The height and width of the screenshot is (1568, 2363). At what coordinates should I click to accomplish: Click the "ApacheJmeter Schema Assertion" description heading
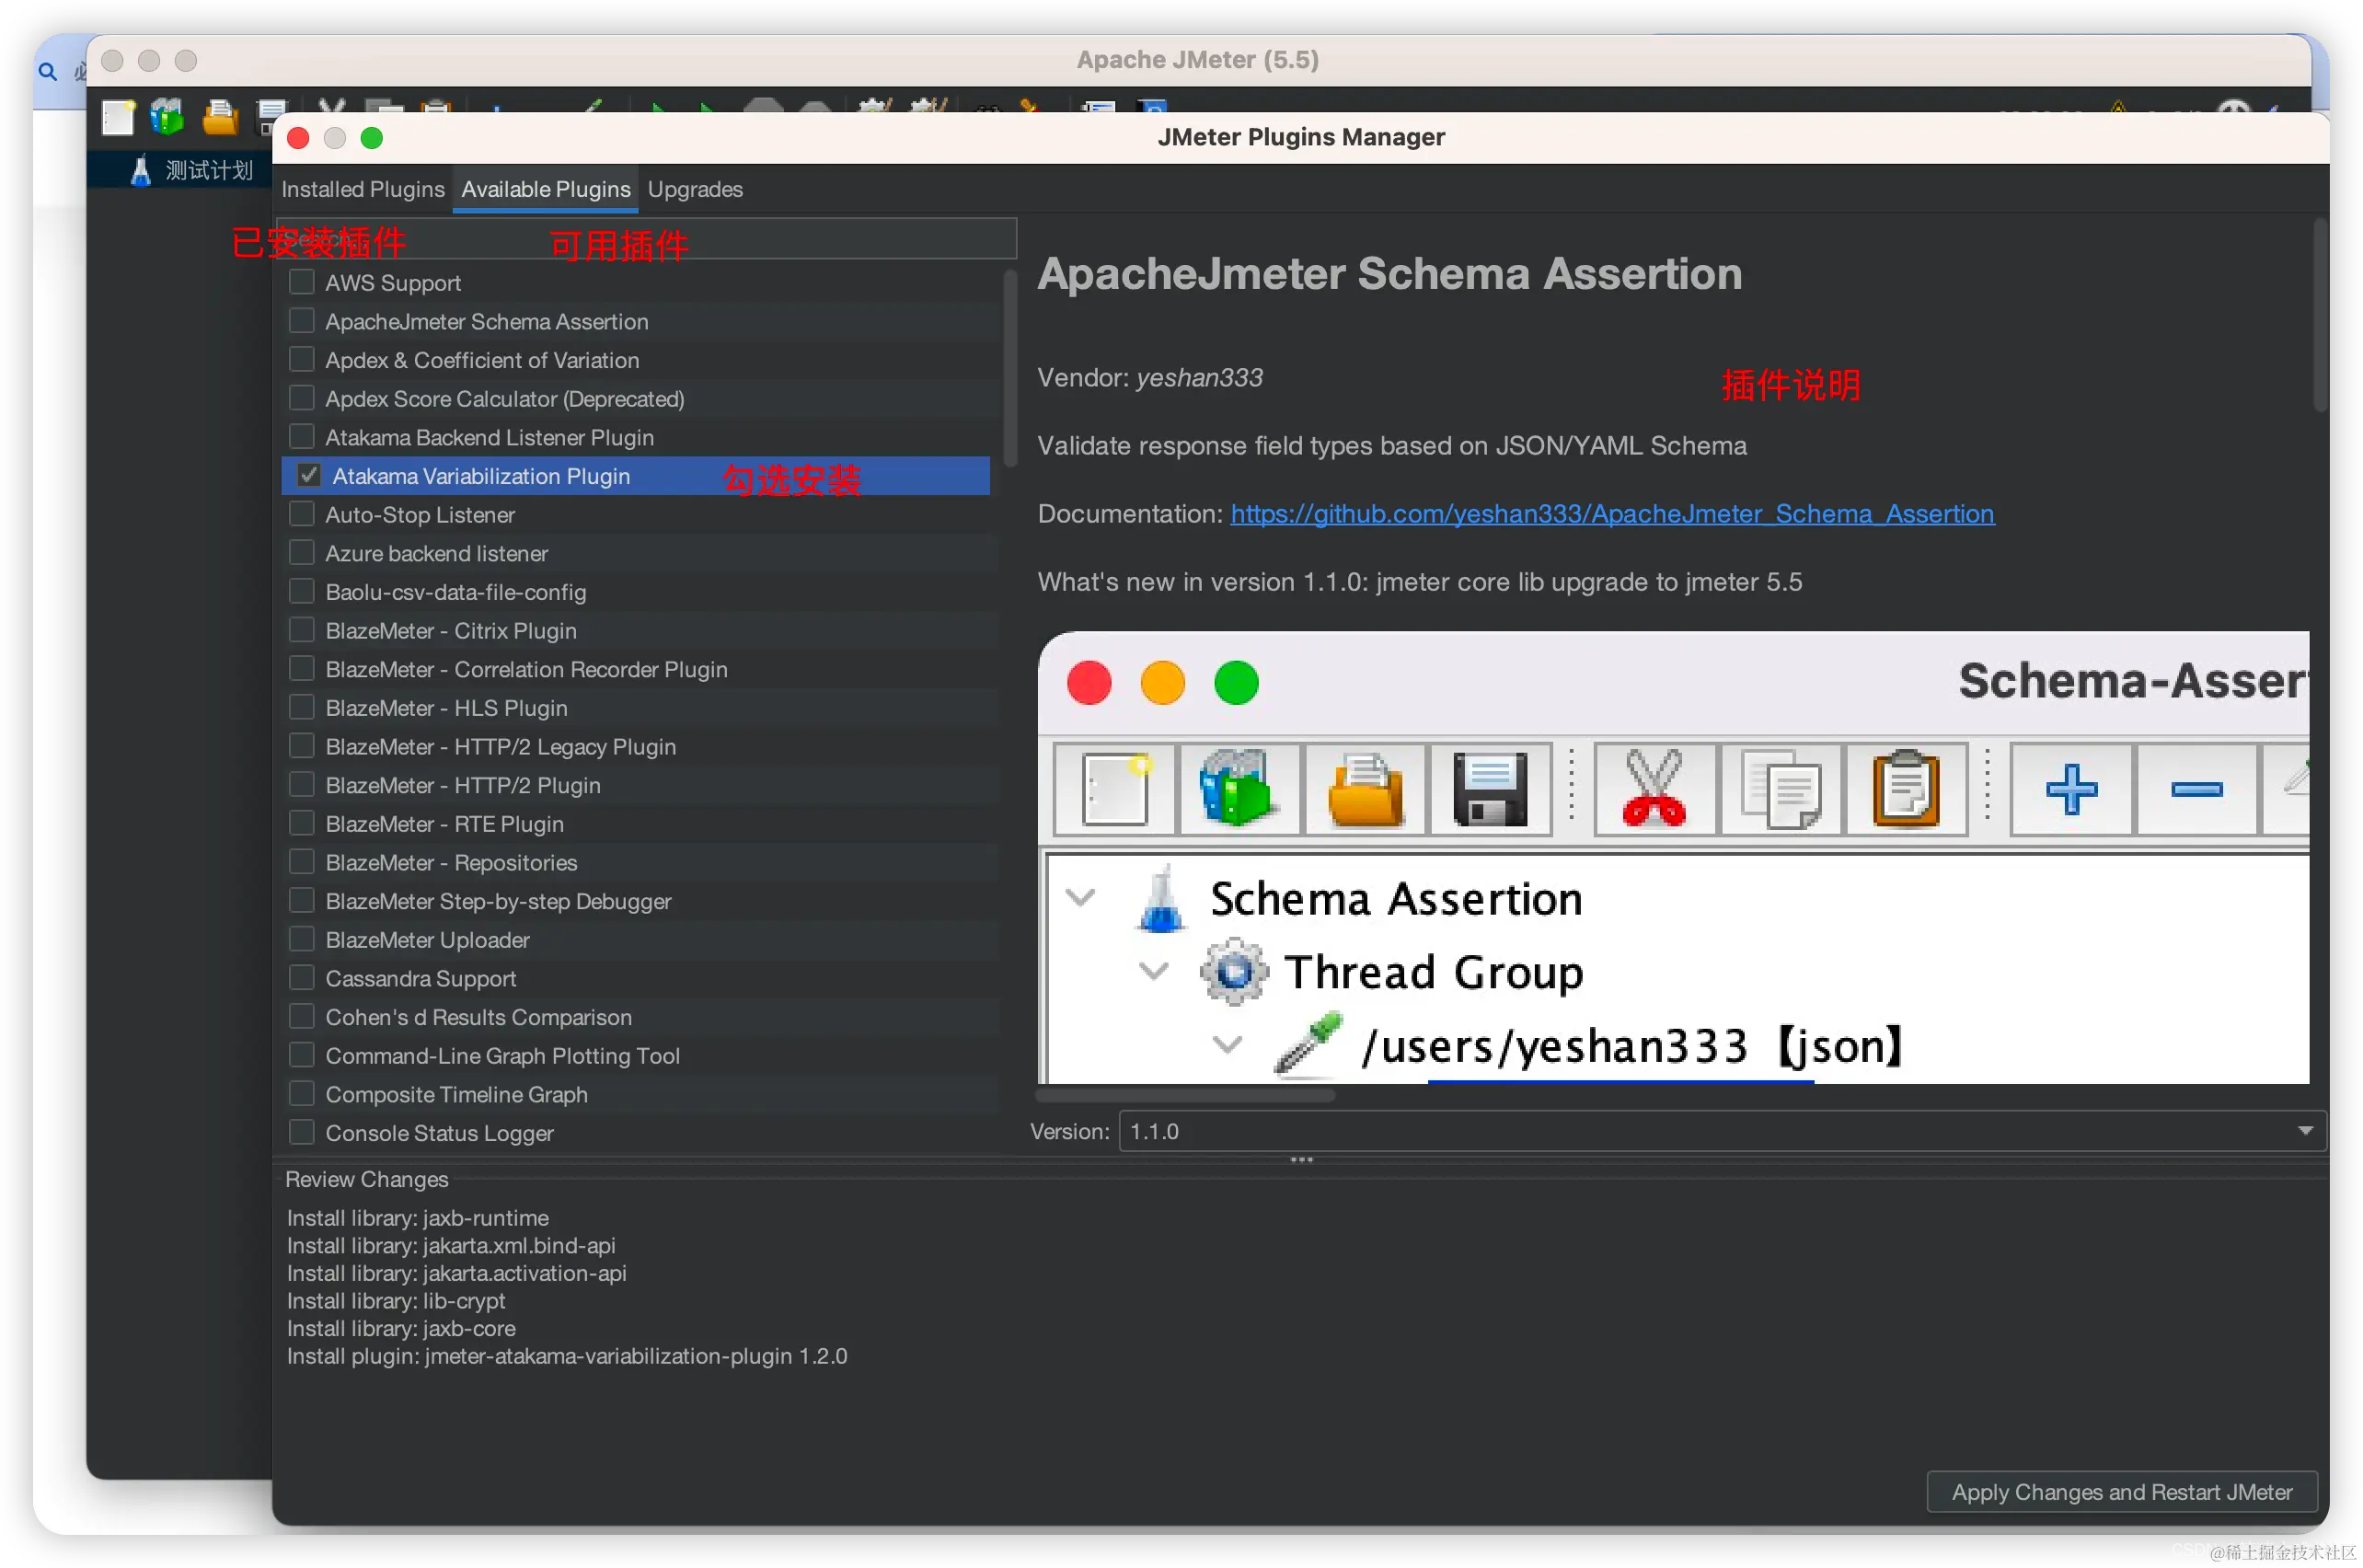1389,274
